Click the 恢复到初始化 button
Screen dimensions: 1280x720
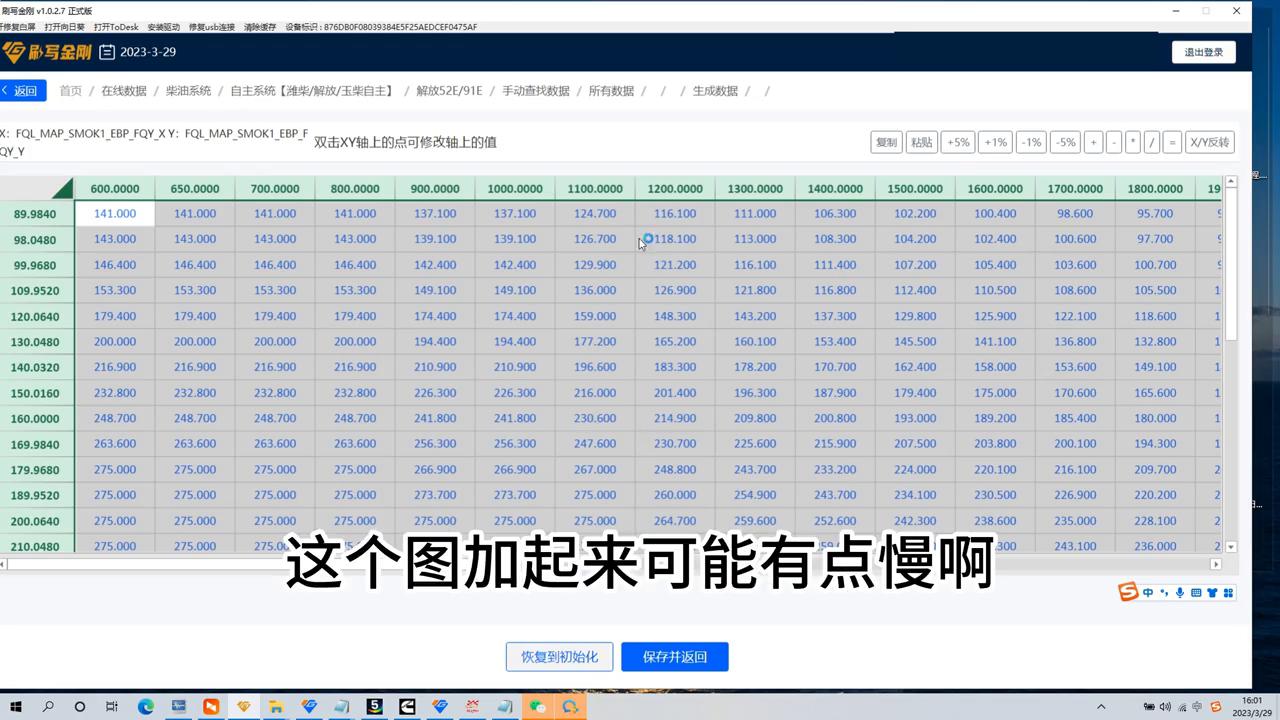[559, 656]
